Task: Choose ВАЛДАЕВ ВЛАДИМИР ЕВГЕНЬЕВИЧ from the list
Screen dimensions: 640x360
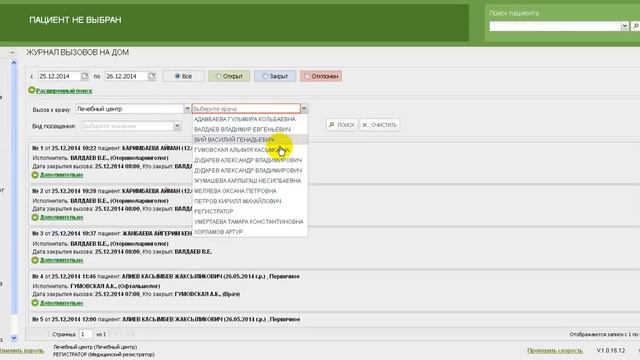Action: pos(250,129)
